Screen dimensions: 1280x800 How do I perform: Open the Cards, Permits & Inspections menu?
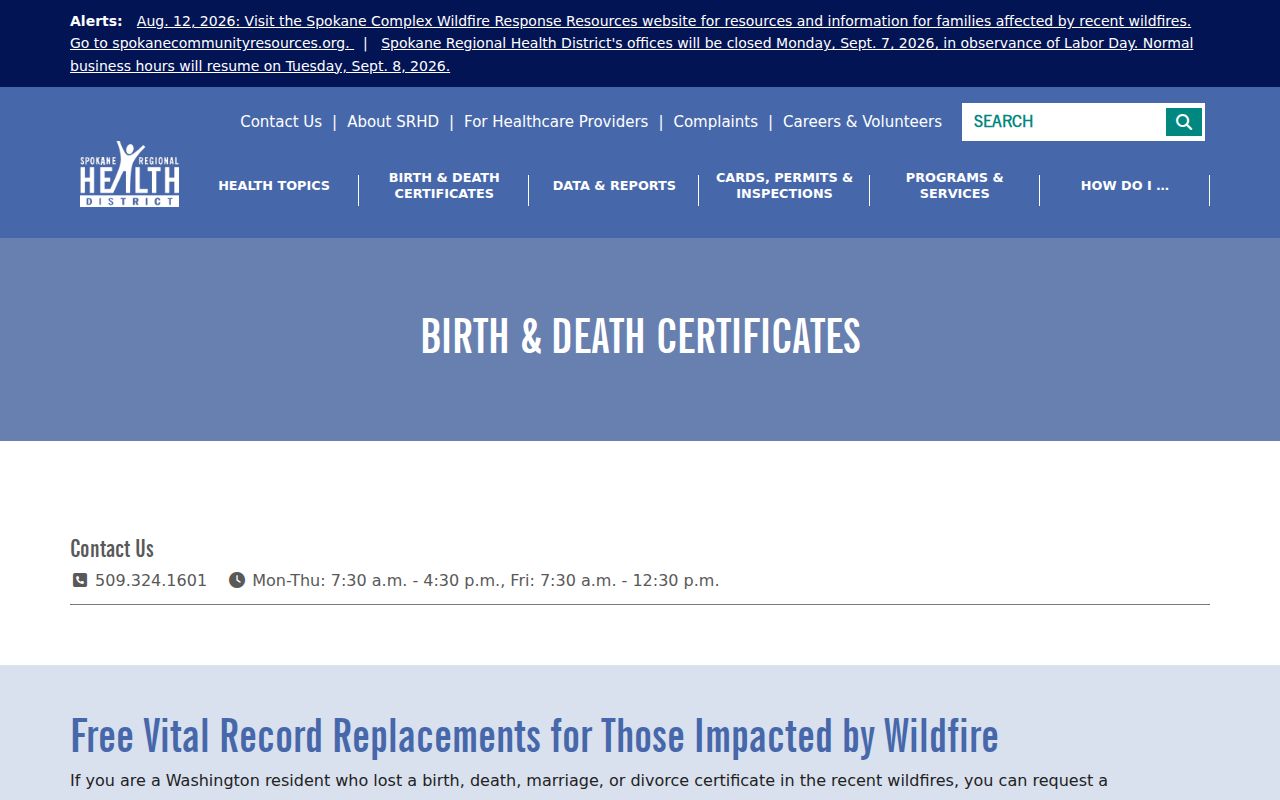point(784,185)
